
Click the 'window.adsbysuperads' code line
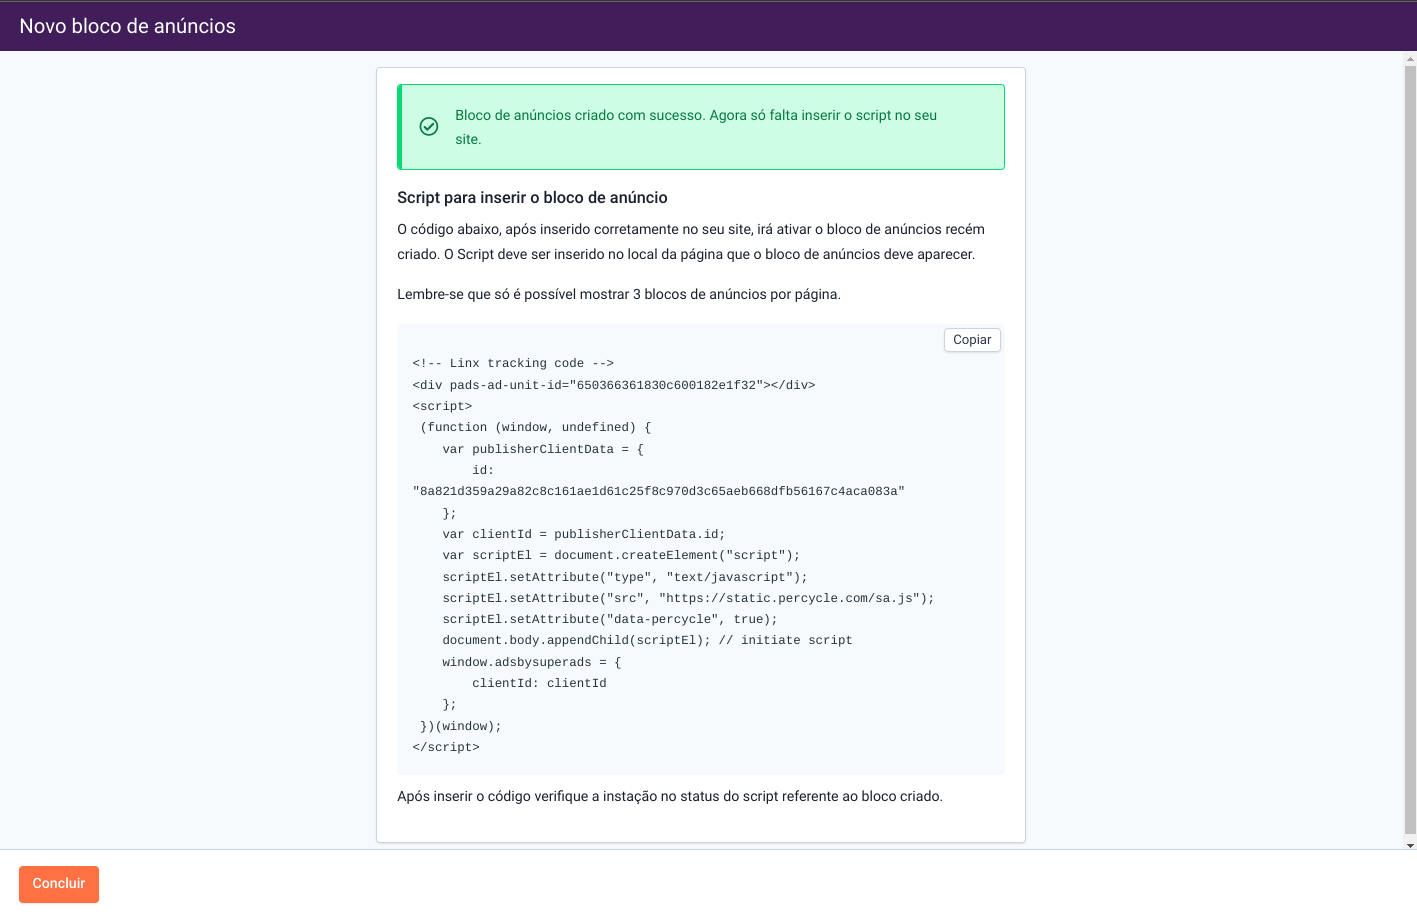531,662
